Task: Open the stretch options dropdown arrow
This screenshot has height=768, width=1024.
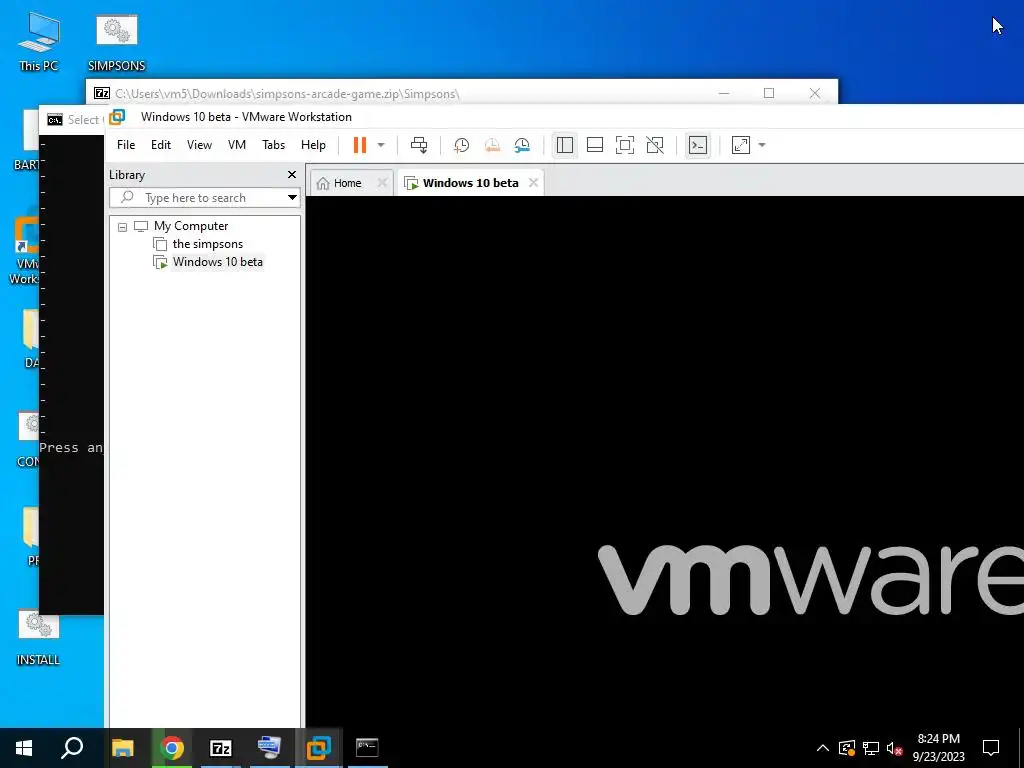Action: (761, 145)
